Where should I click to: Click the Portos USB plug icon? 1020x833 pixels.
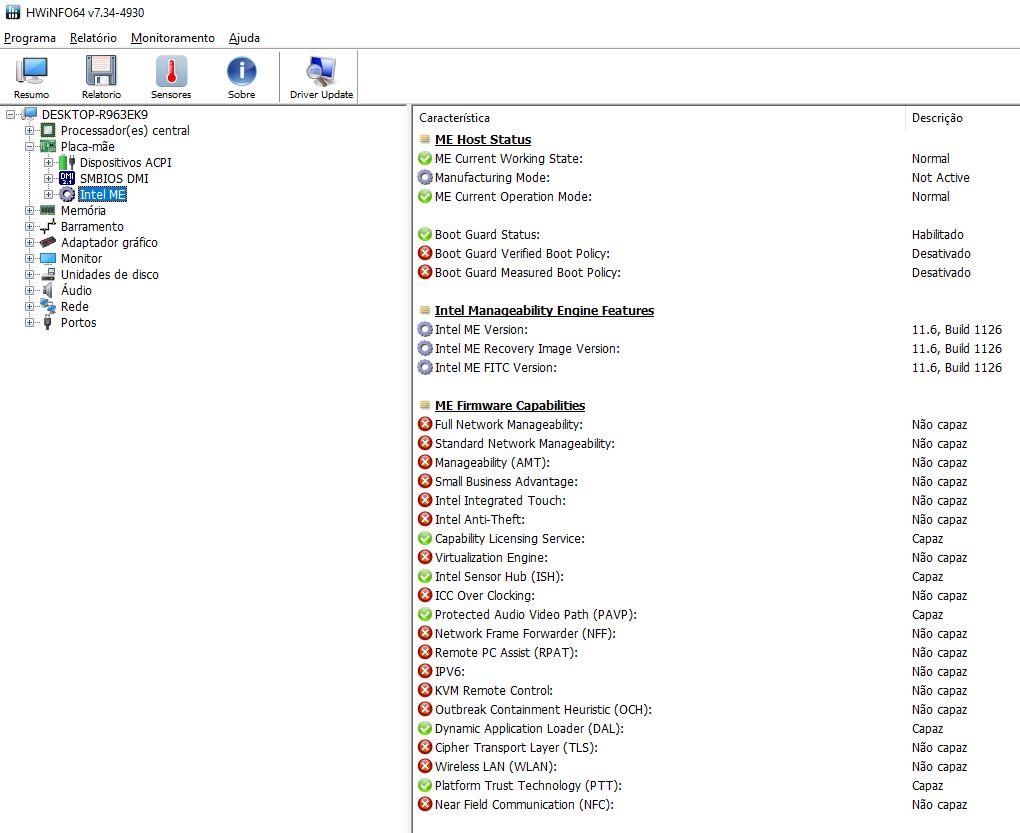point(47,323)
